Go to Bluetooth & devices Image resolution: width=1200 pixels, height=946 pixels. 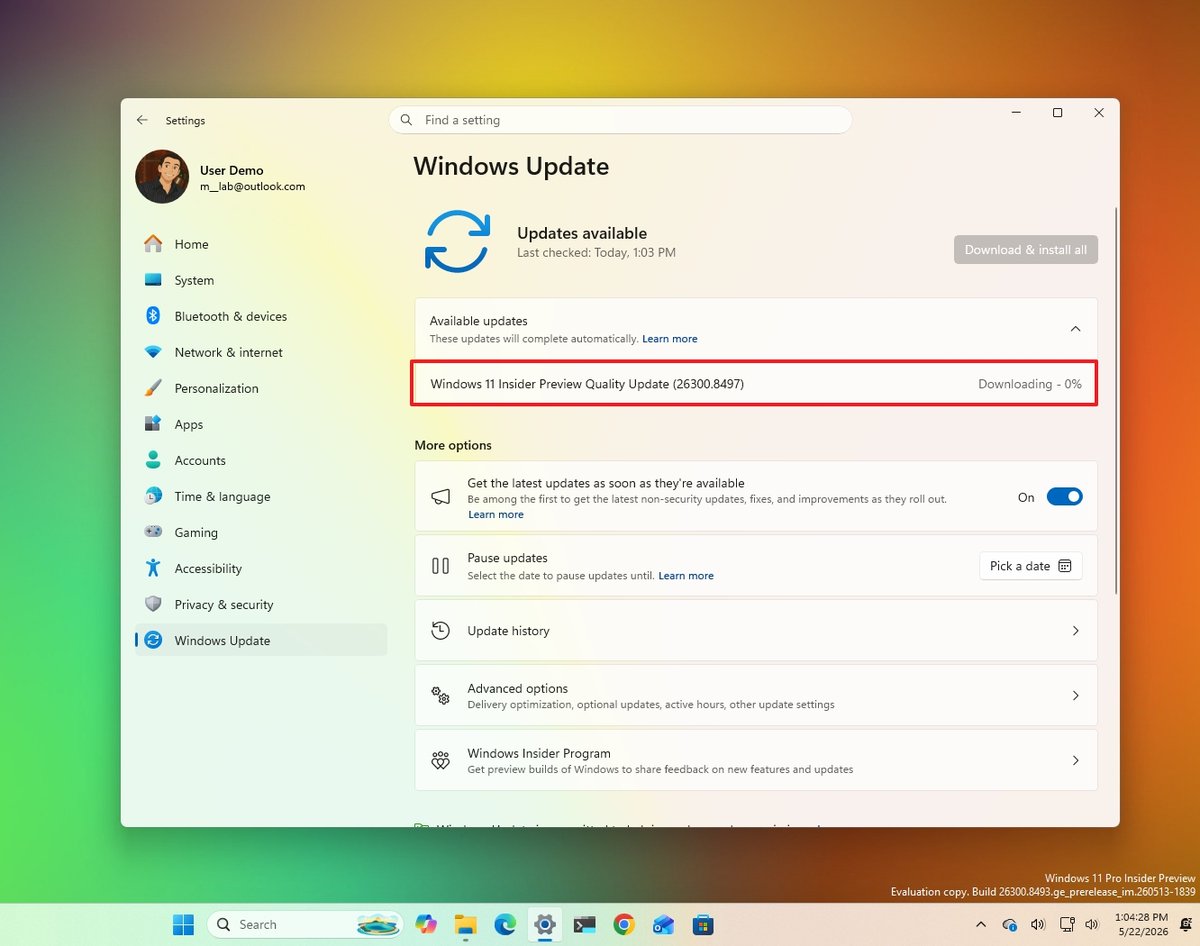click(260, 316)
